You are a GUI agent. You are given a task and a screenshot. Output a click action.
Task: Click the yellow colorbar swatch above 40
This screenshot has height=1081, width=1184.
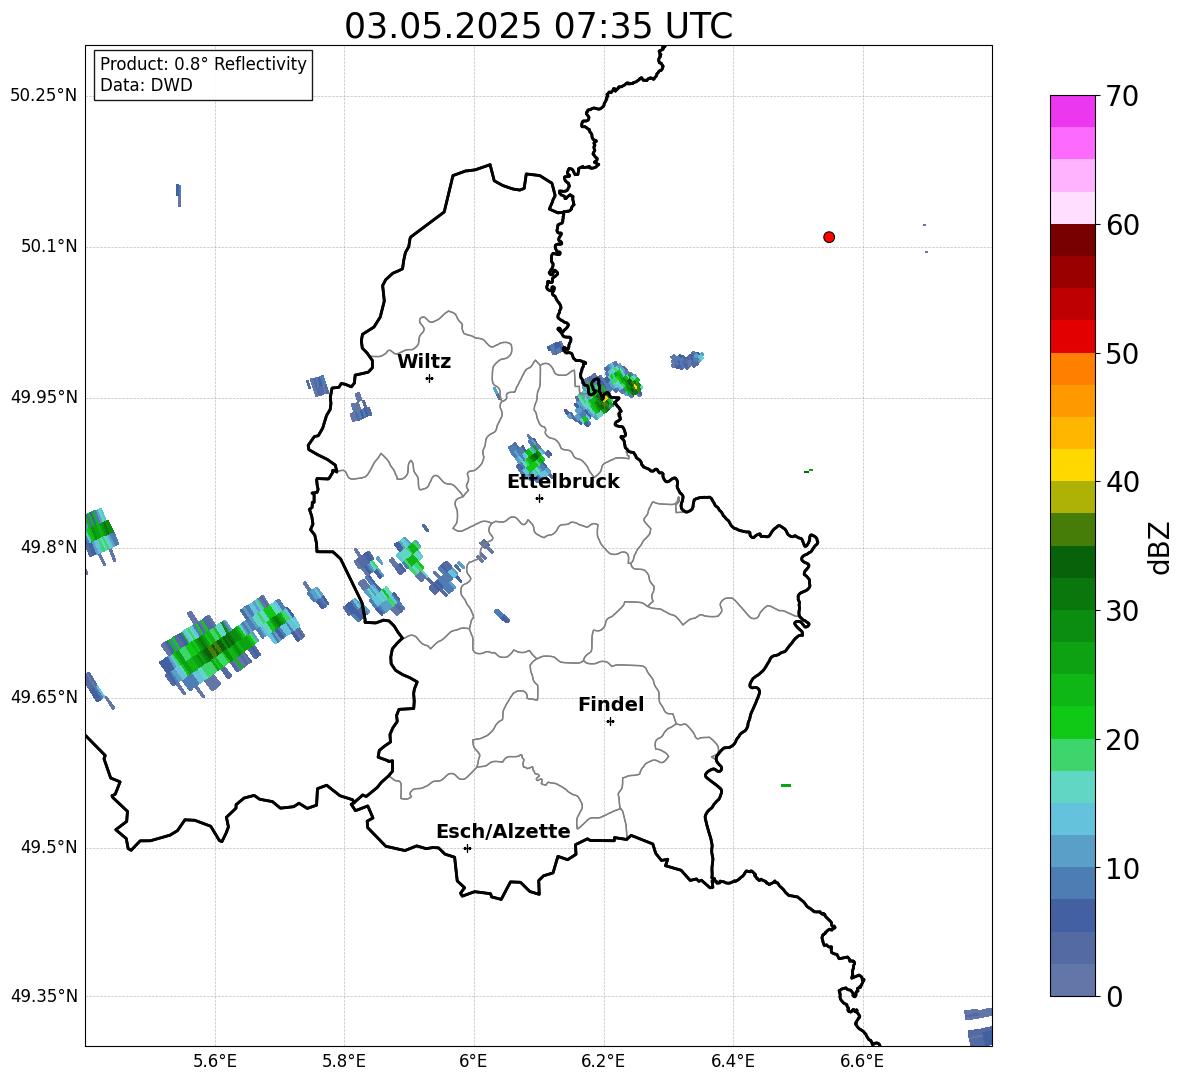1073,465
